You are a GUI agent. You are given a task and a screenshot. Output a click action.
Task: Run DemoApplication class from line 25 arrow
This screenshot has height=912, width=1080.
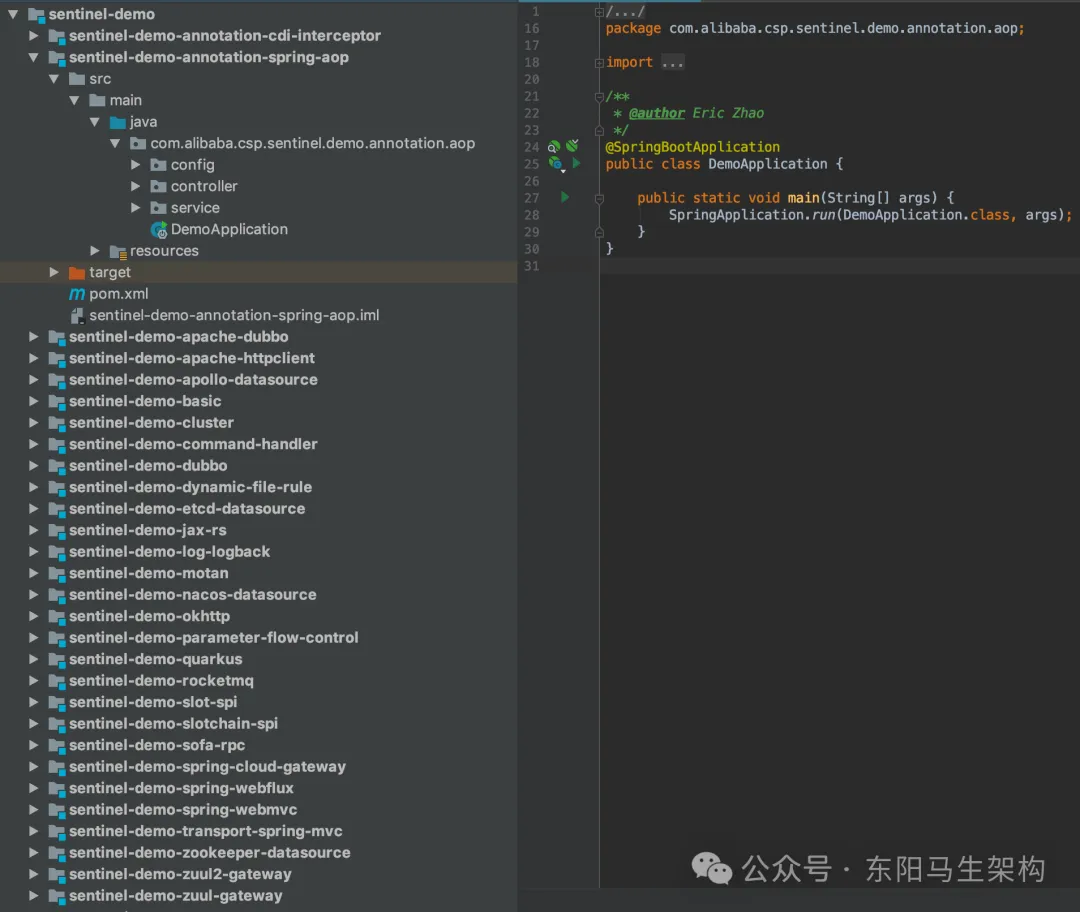click(x=577, y=163)
